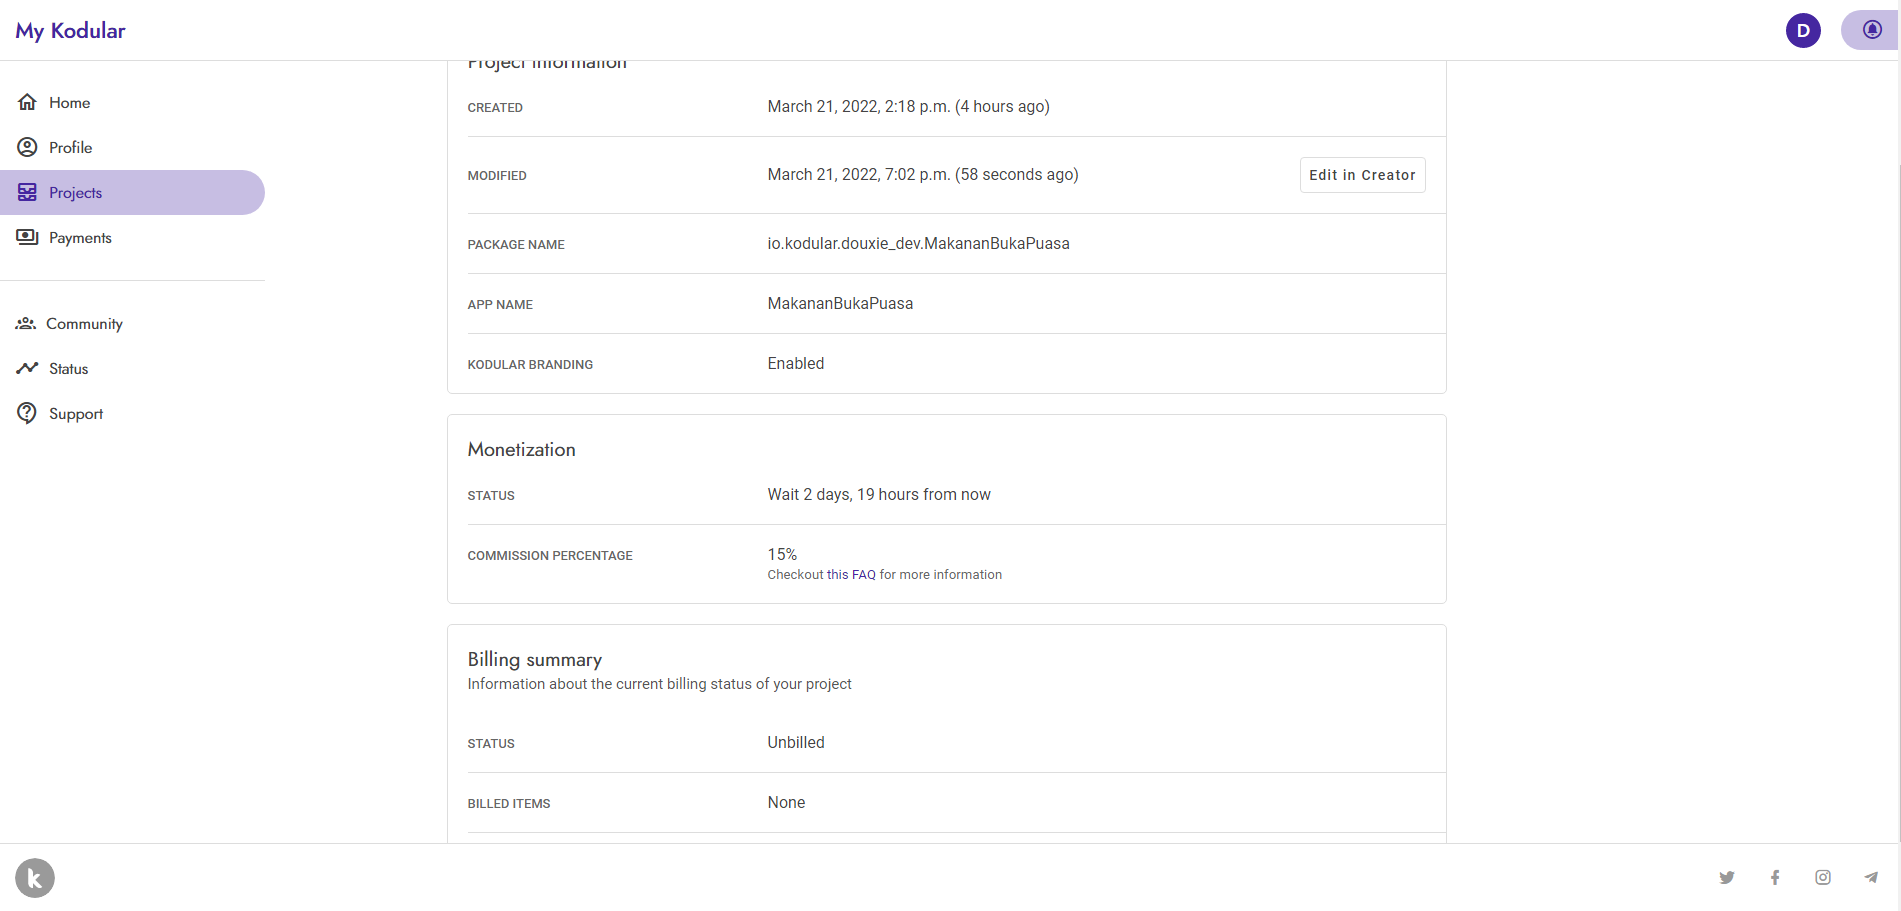
Task: Open the FAQ link under commission percentage
Action: tap(863, 574)
